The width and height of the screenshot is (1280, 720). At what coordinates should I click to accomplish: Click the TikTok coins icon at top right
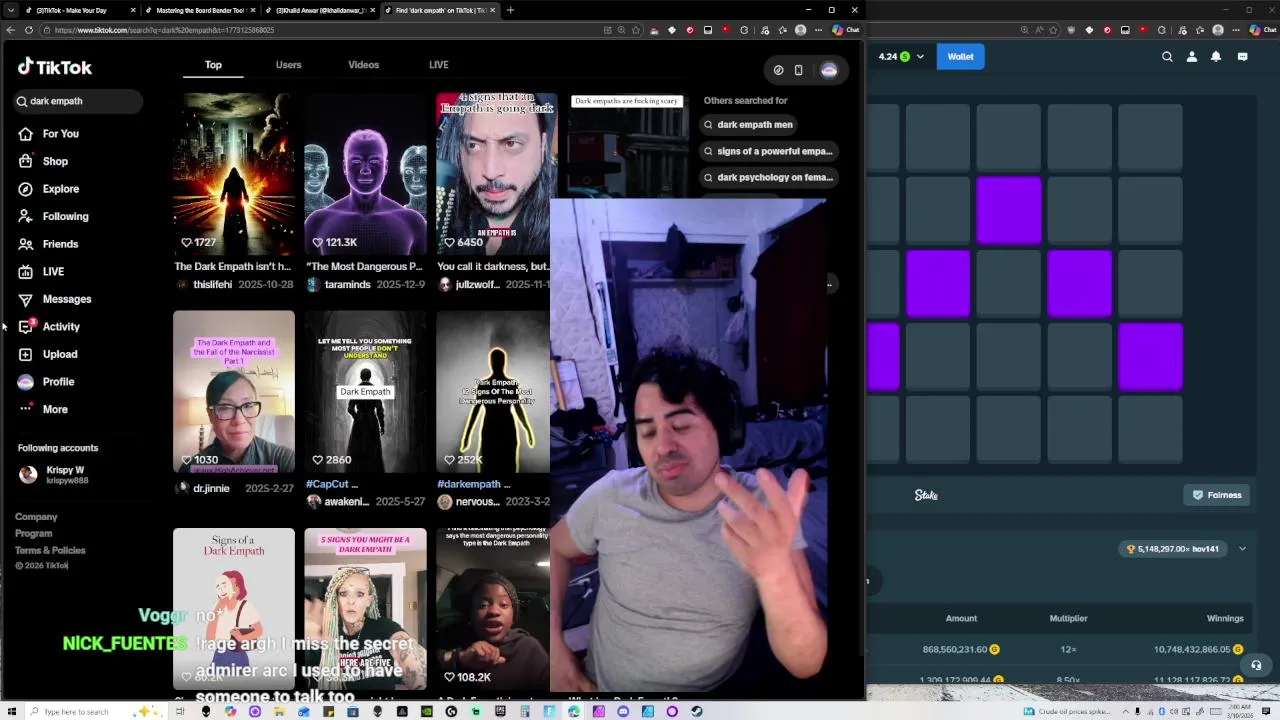(778, 70)
